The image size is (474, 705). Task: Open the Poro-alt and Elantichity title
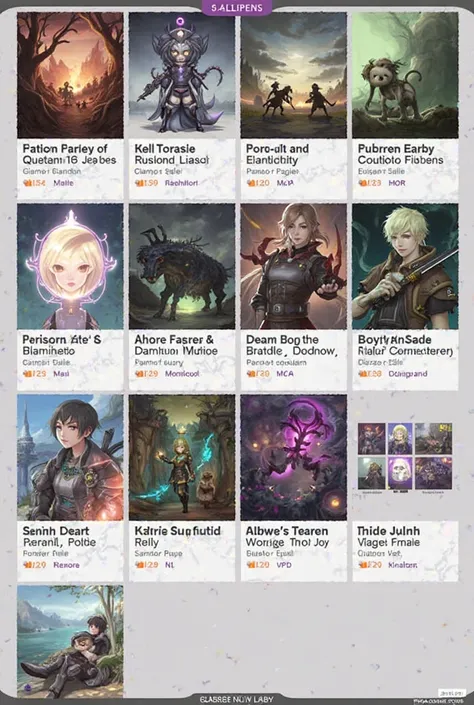coord(277,154)
